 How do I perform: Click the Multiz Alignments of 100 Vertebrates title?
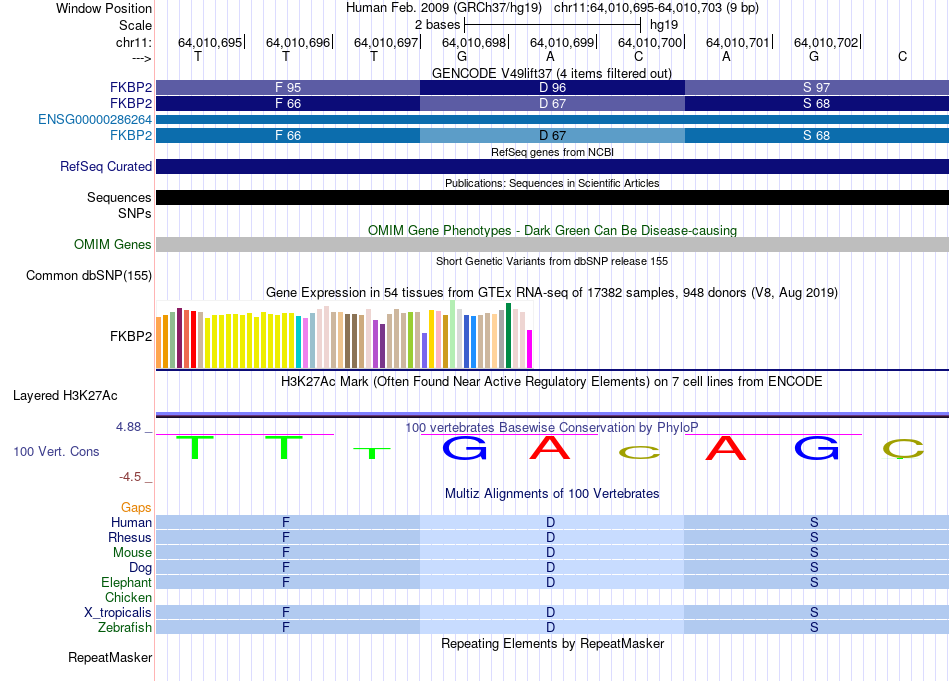(x=552, y=494)
